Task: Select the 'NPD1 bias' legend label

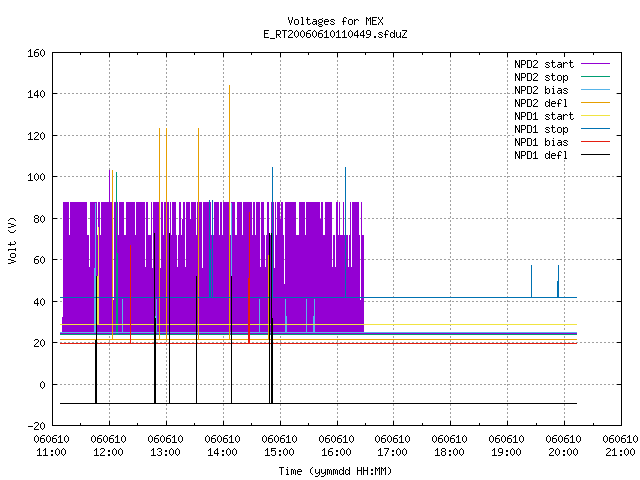Action: 541,142
